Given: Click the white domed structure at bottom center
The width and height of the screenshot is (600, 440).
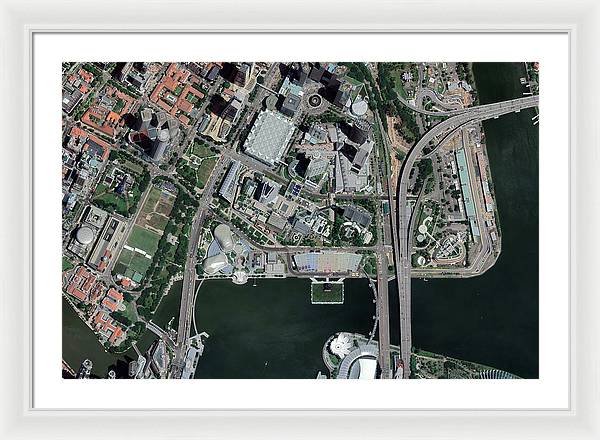Looking at the screenshot, I should click(x=342, y=346).
